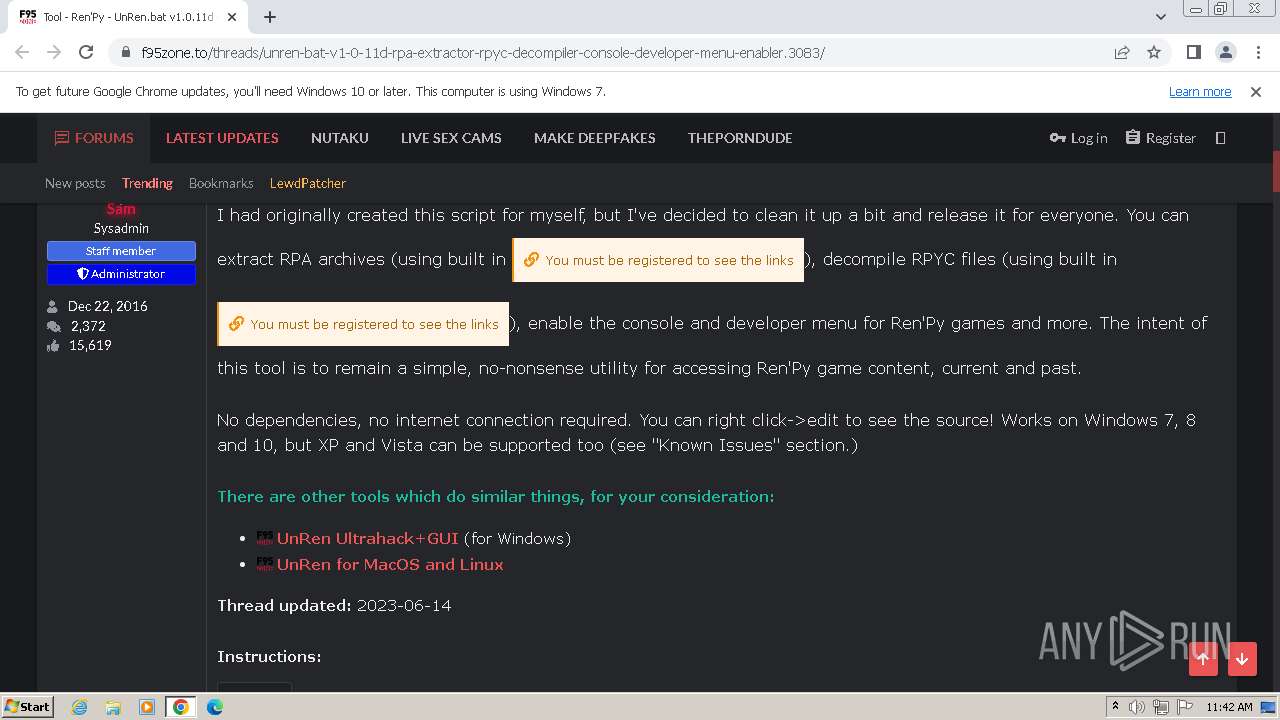Open the volume control in system tray

(x=1137, y=707)
